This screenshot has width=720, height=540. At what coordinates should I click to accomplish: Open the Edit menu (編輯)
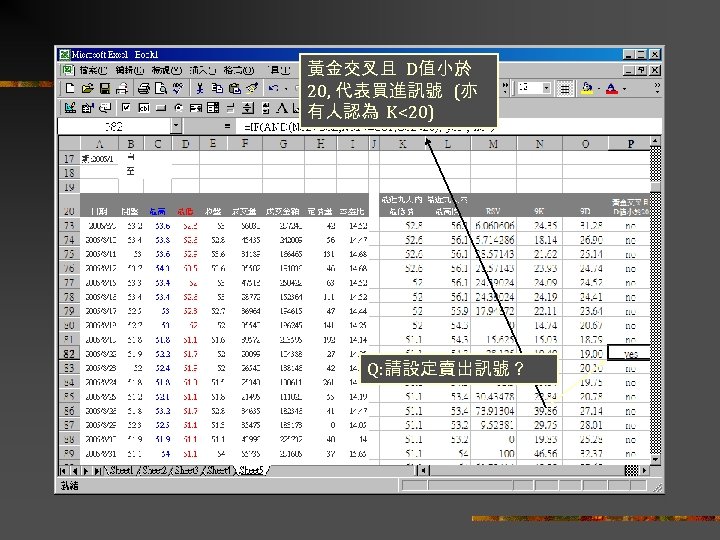[129, 70]
